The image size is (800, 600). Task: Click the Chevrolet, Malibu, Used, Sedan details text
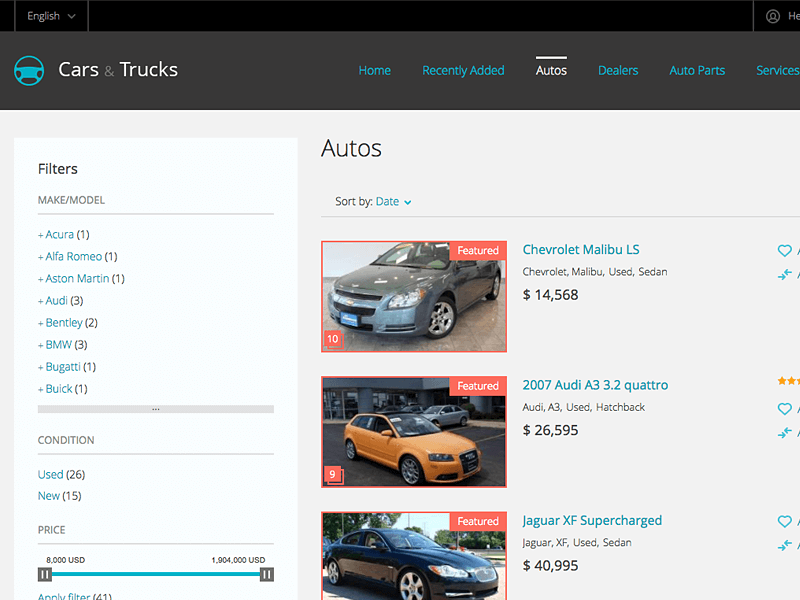click(595, 272)
